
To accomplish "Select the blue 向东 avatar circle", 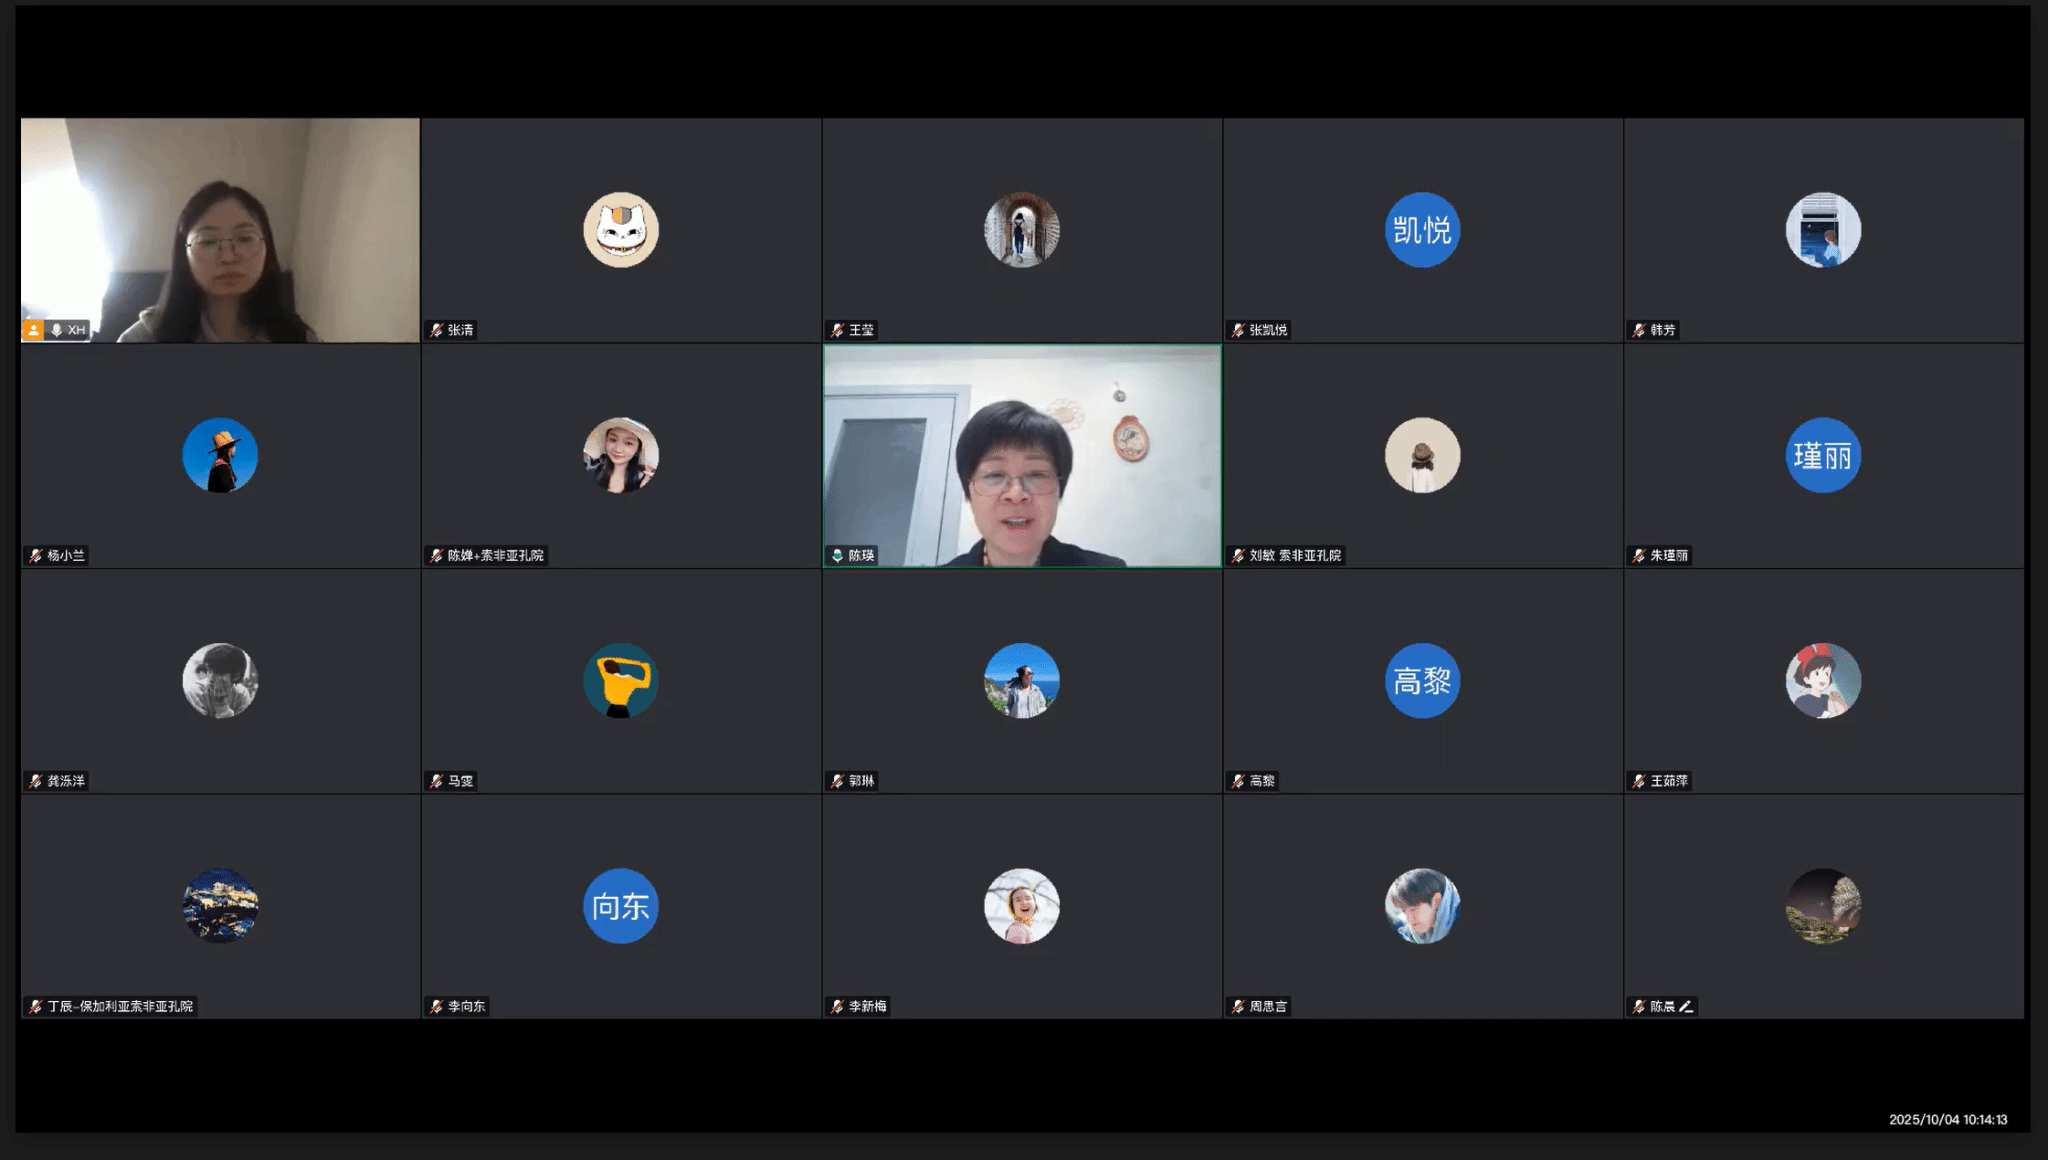I will pyautogui.click(x=620, y=906).
